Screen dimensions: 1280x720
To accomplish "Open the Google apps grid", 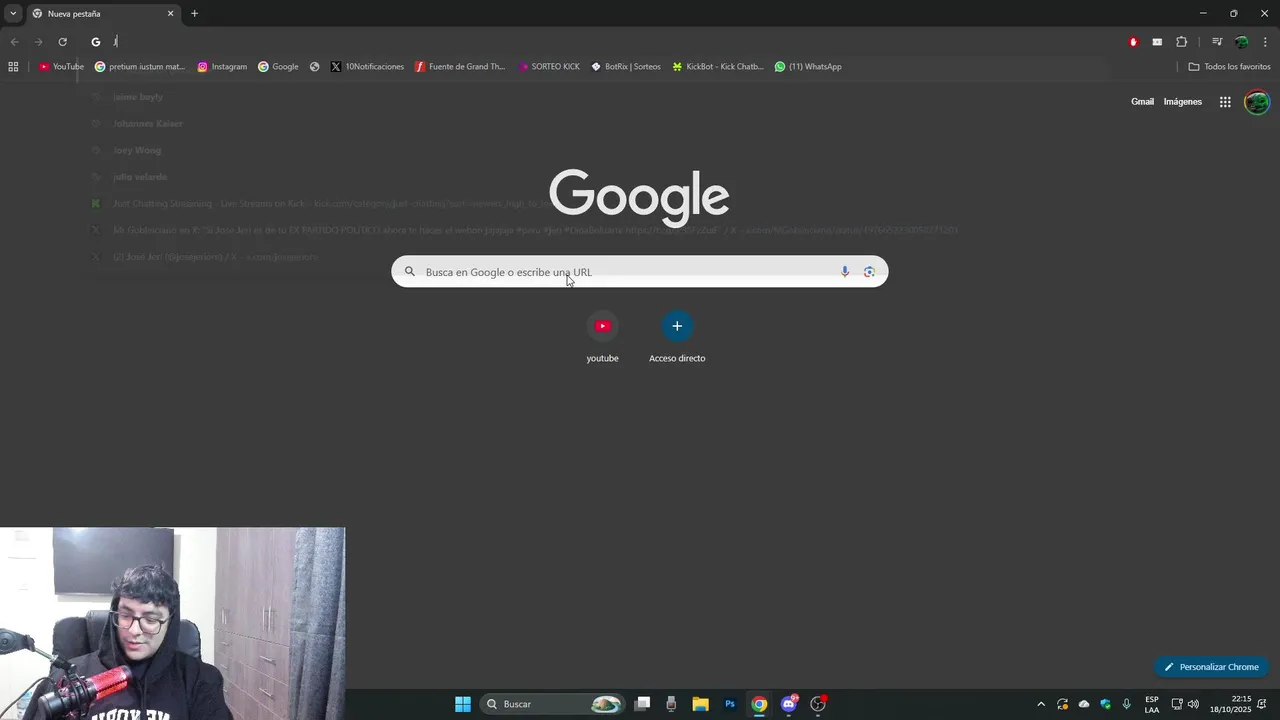I will (1225, 102).
